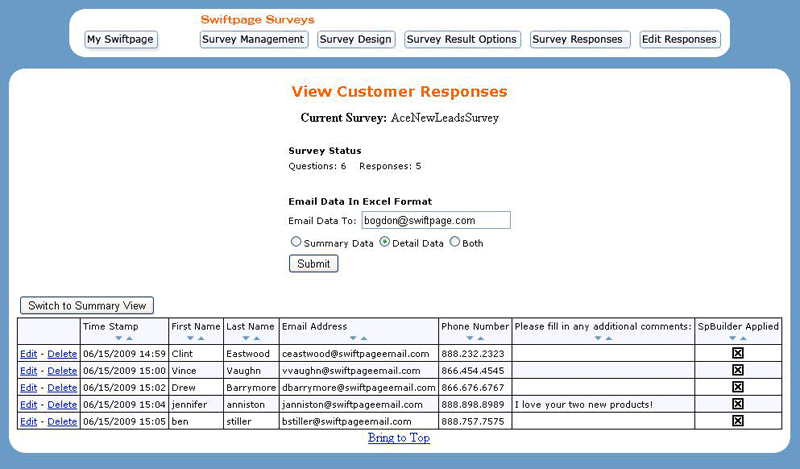Delete the Vince Vaughn response
Viewport: 800px width, 469px height.
62,371
